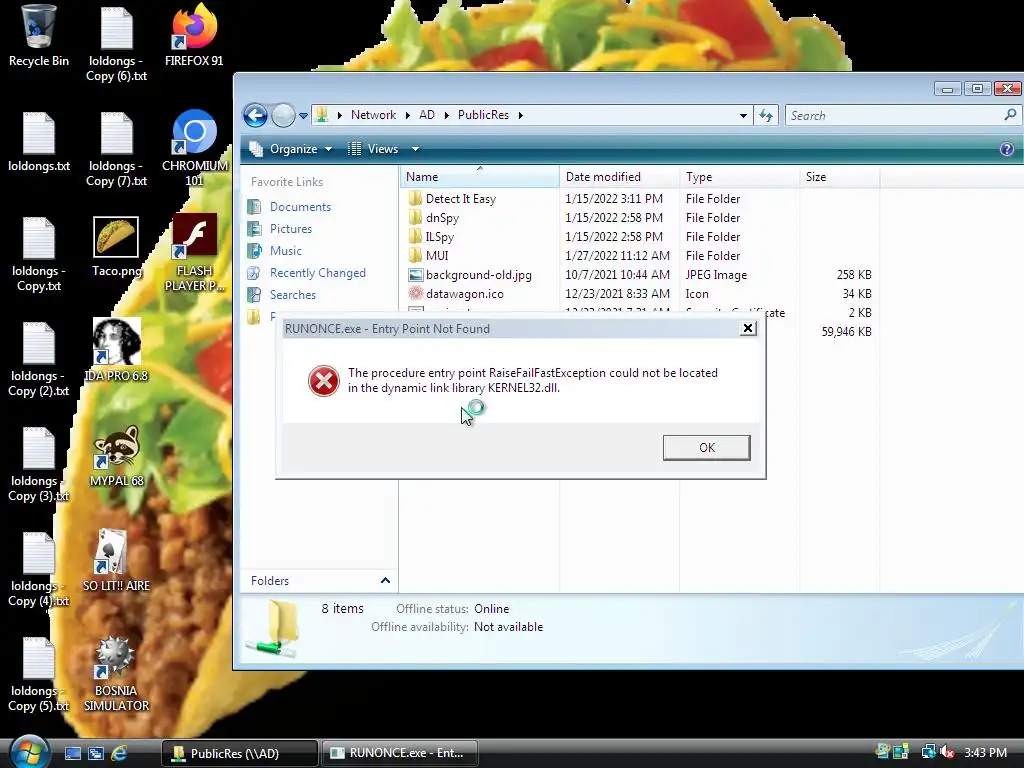Switch to PublicRes (\\AD) taskbar button
The image size is (1024, 768).
(240, 754)
